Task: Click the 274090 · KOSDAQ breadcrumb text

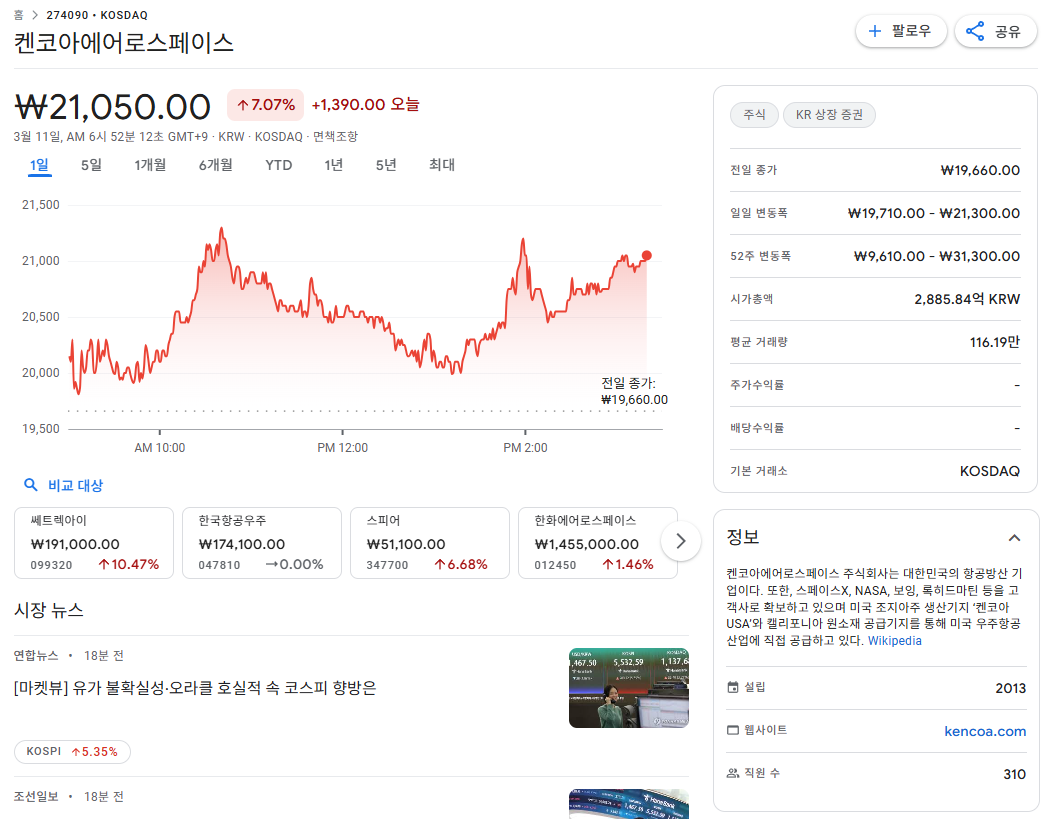Action: 97,15
